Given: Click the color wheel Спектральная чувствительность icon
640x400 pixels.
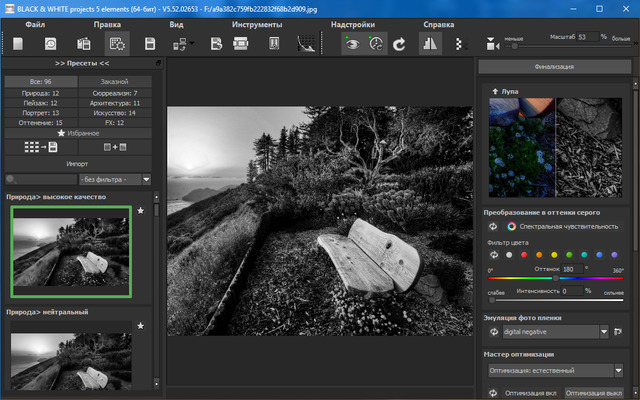Looking at the screenshot, I should click(x=511, y=227).
